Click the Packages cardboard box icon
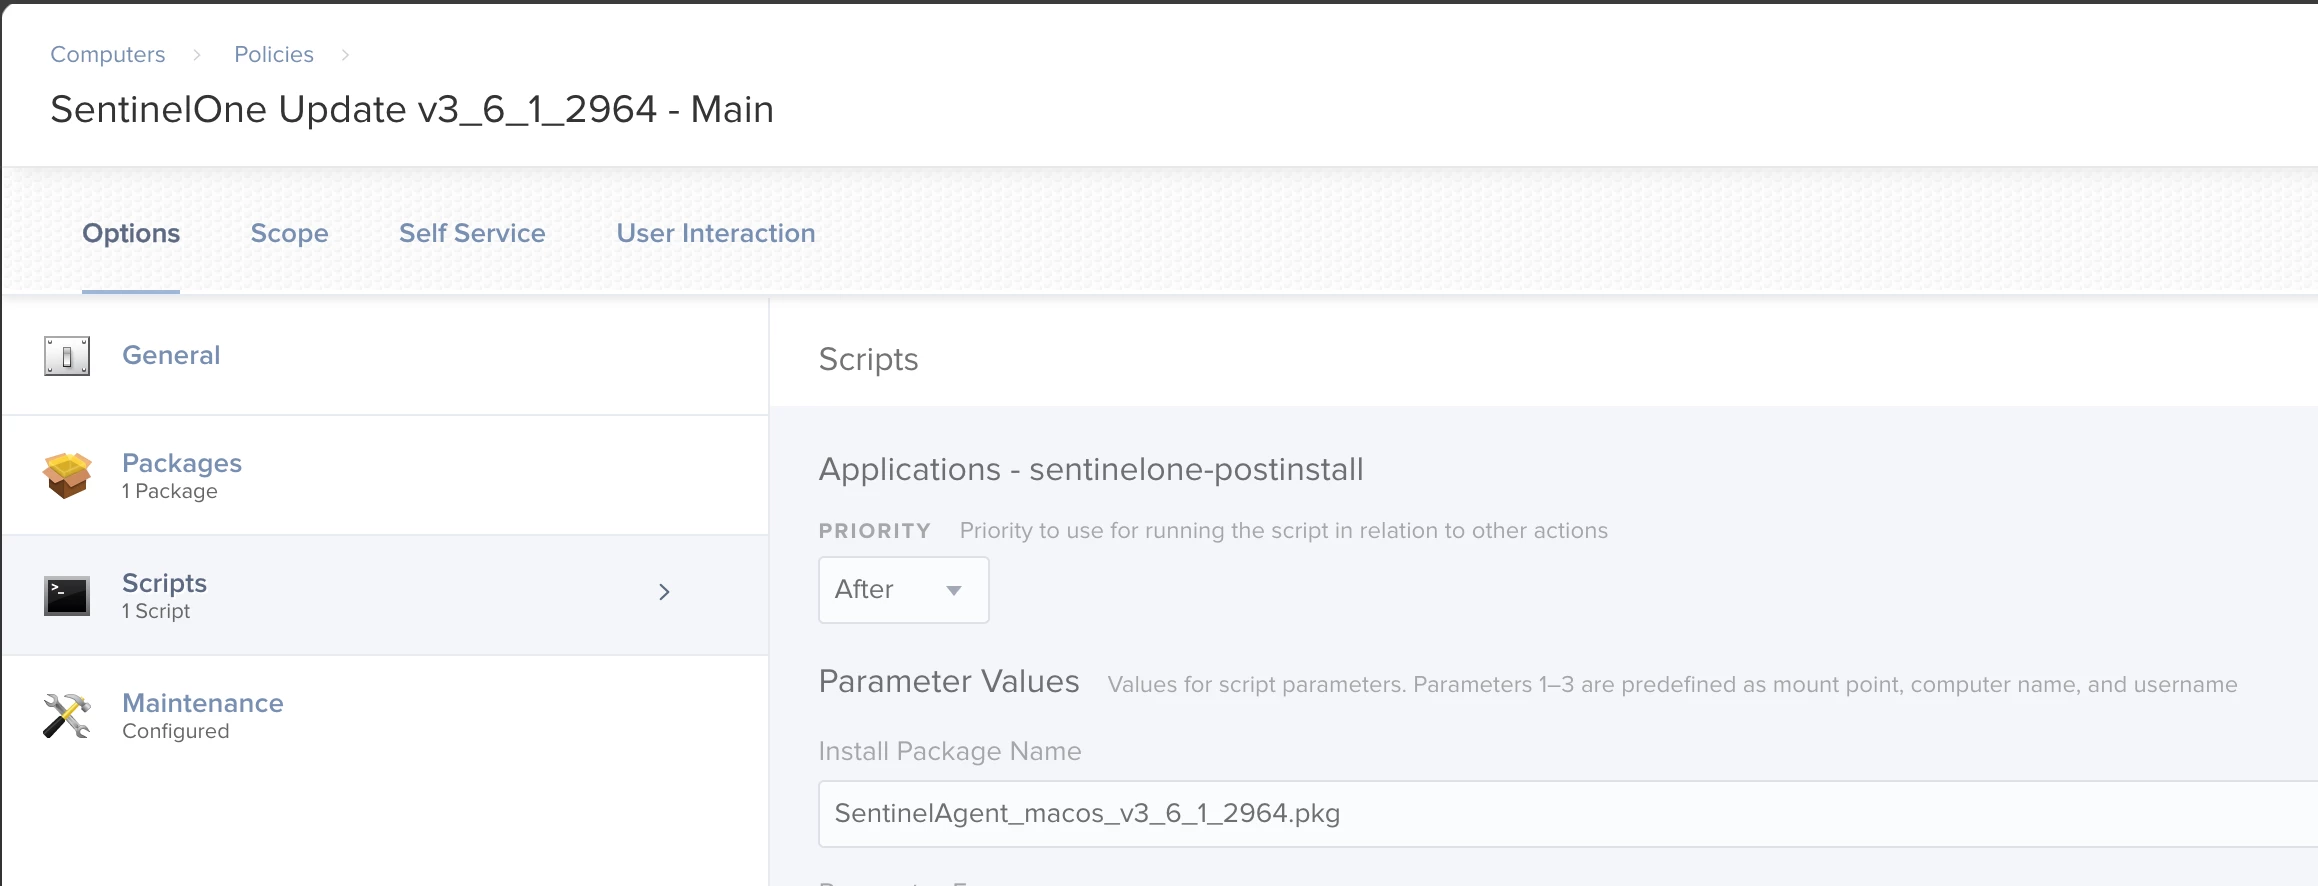The height and width of the screenshot is (886, 2318). point(67,475)
